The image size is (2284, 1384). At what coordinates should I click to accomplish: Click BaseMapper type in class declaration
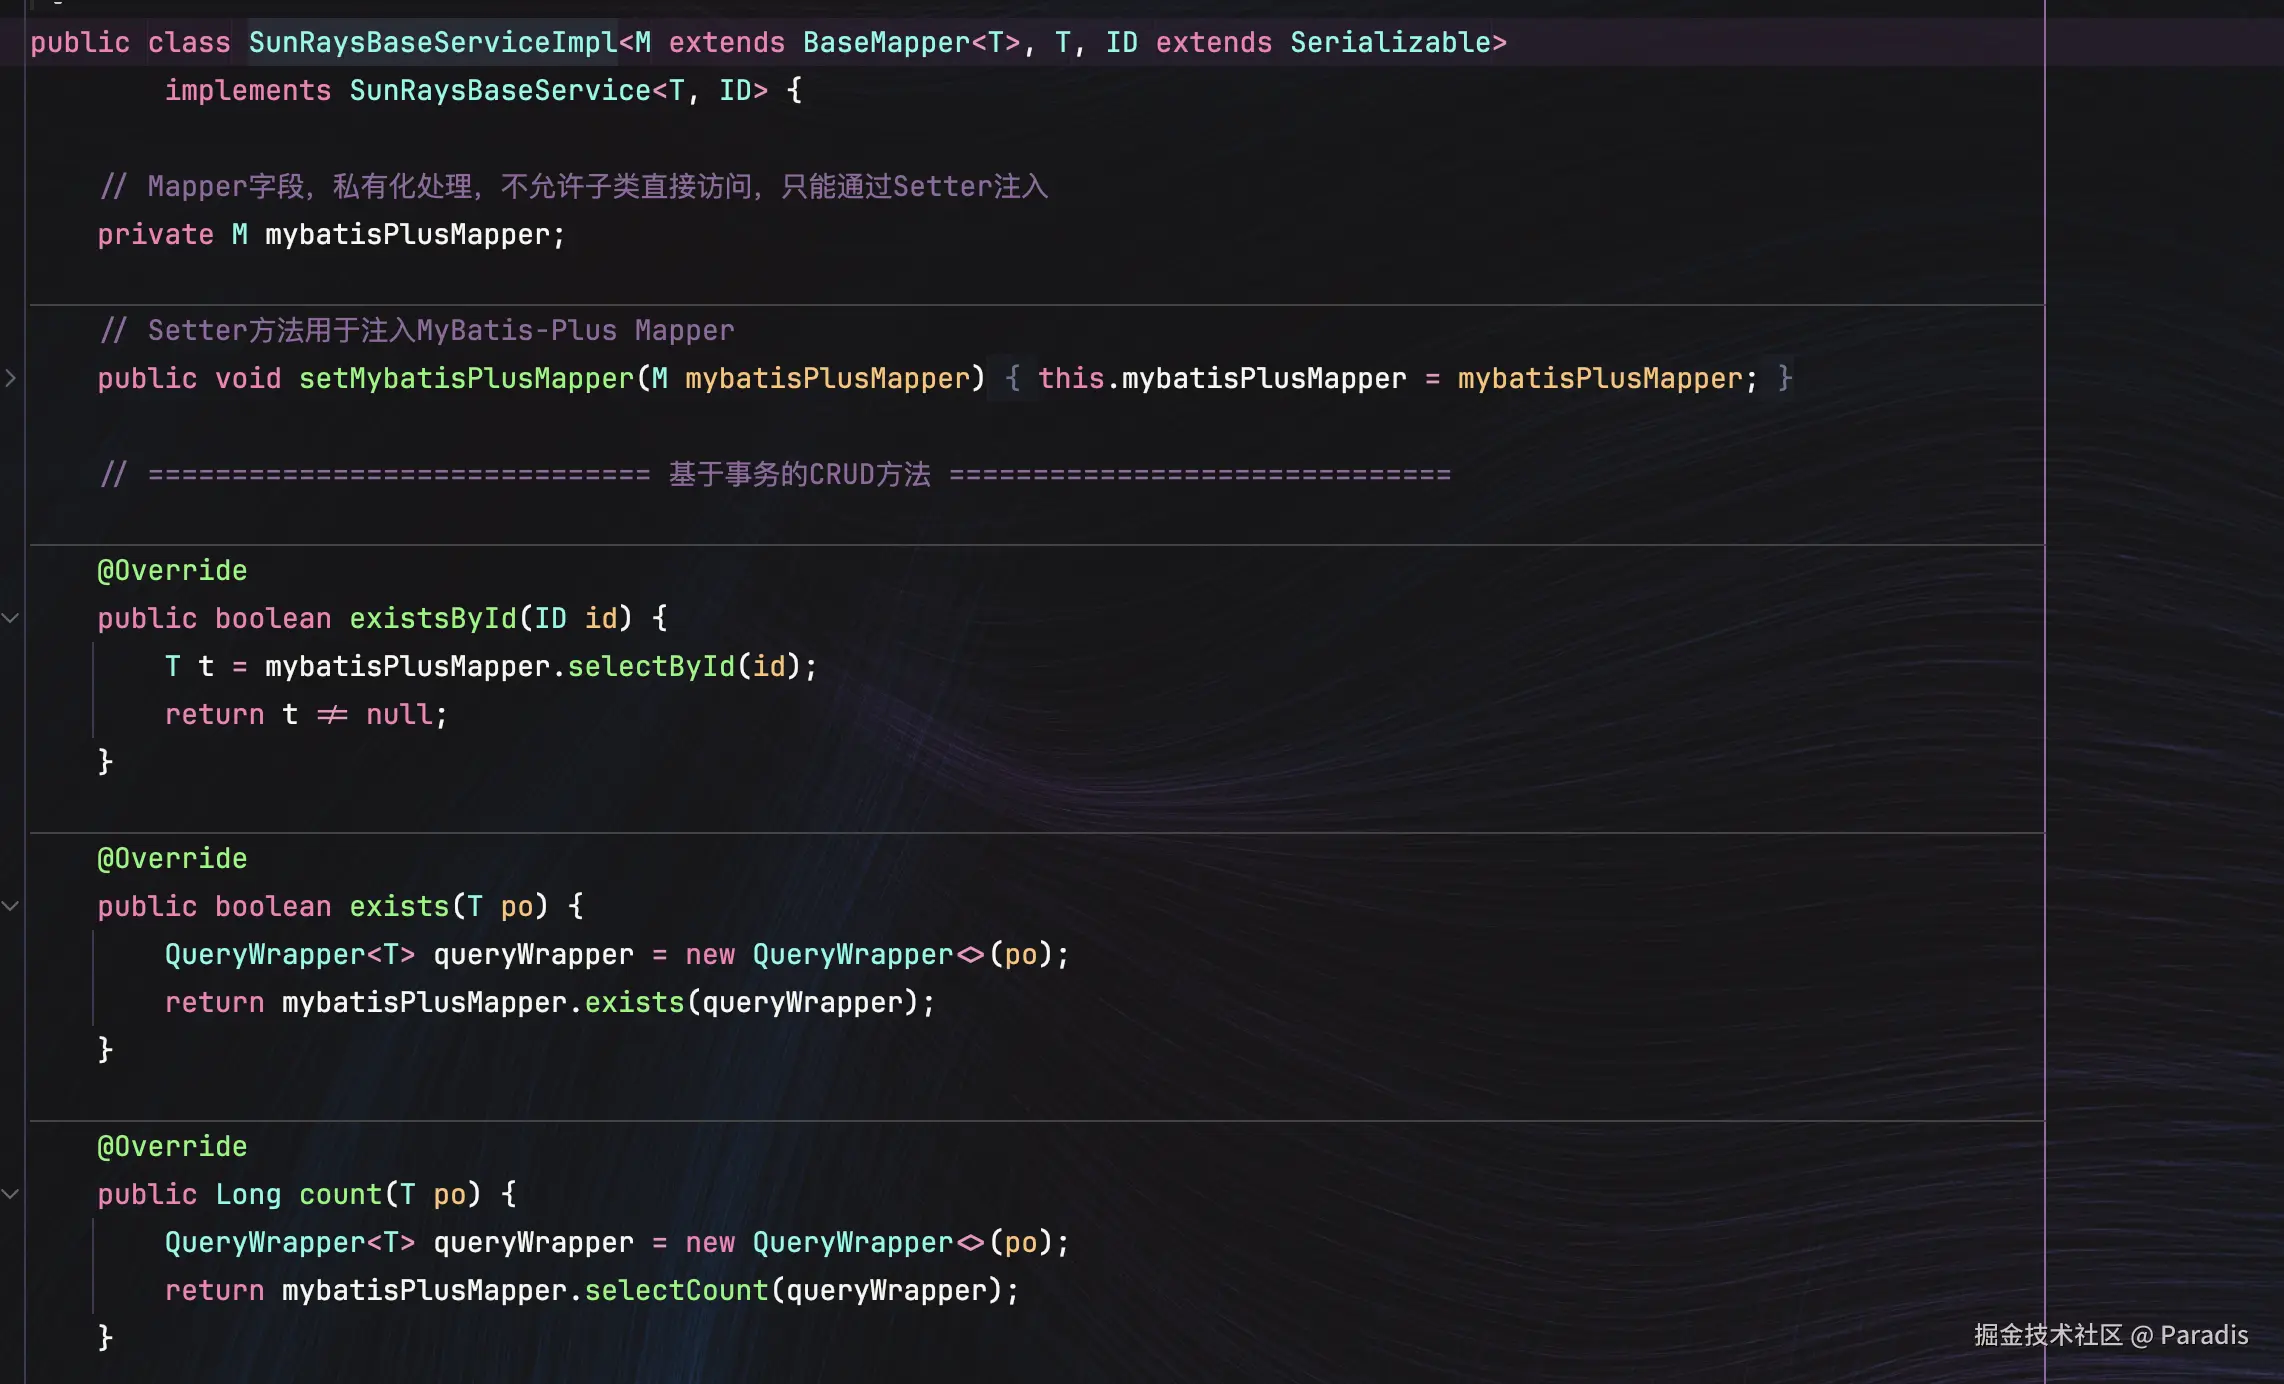click(886, 42)
